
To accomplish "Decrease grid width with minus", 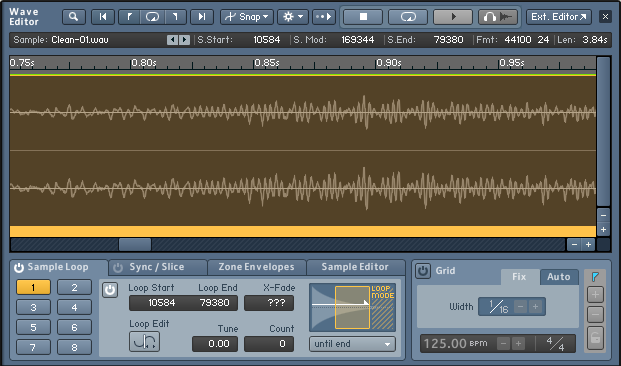I will click(x=520, y=307).
